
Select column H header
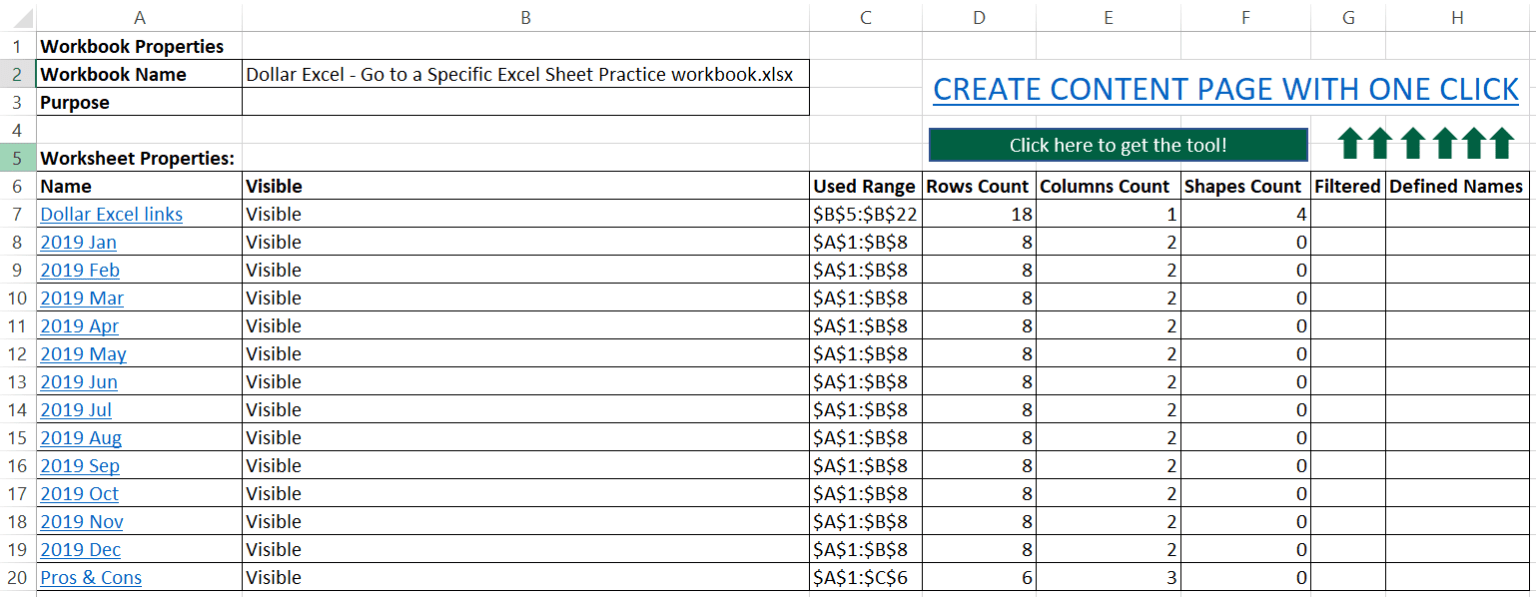point(1457,17)
